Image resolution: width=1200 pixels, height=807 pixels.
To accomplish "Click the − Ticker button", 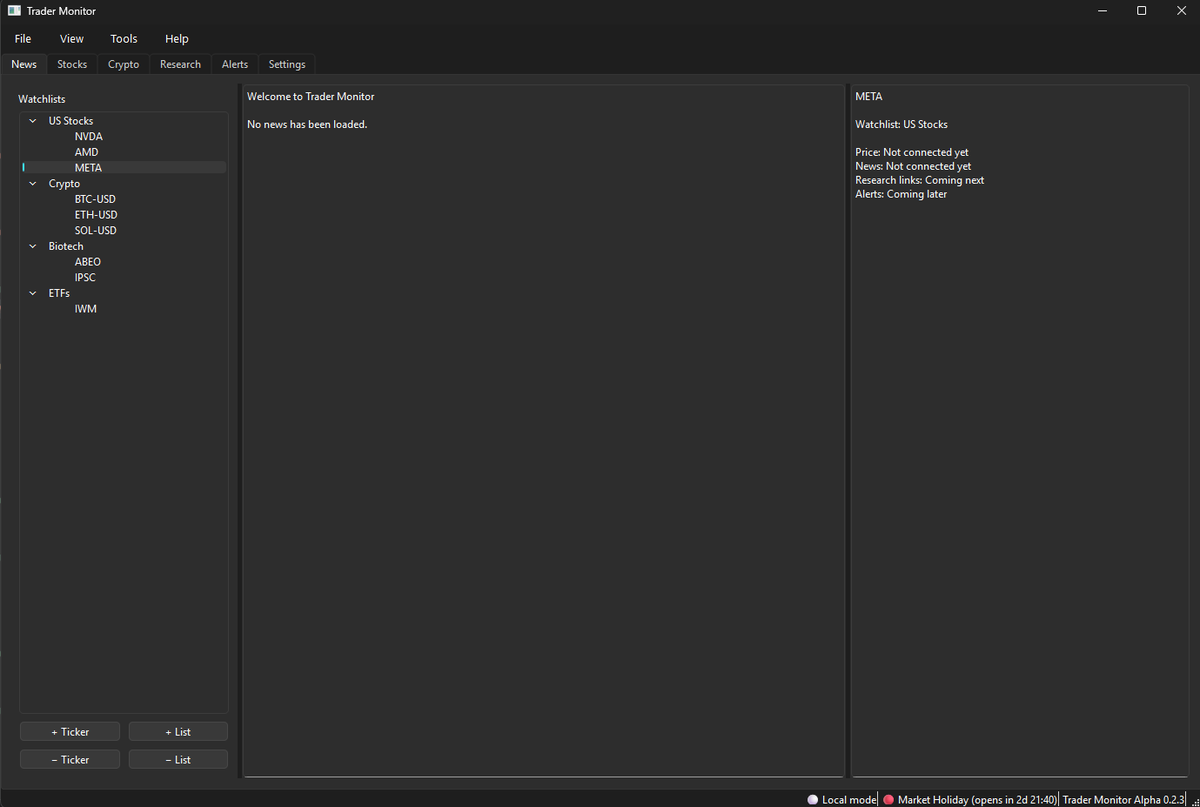I will [70, 760].
